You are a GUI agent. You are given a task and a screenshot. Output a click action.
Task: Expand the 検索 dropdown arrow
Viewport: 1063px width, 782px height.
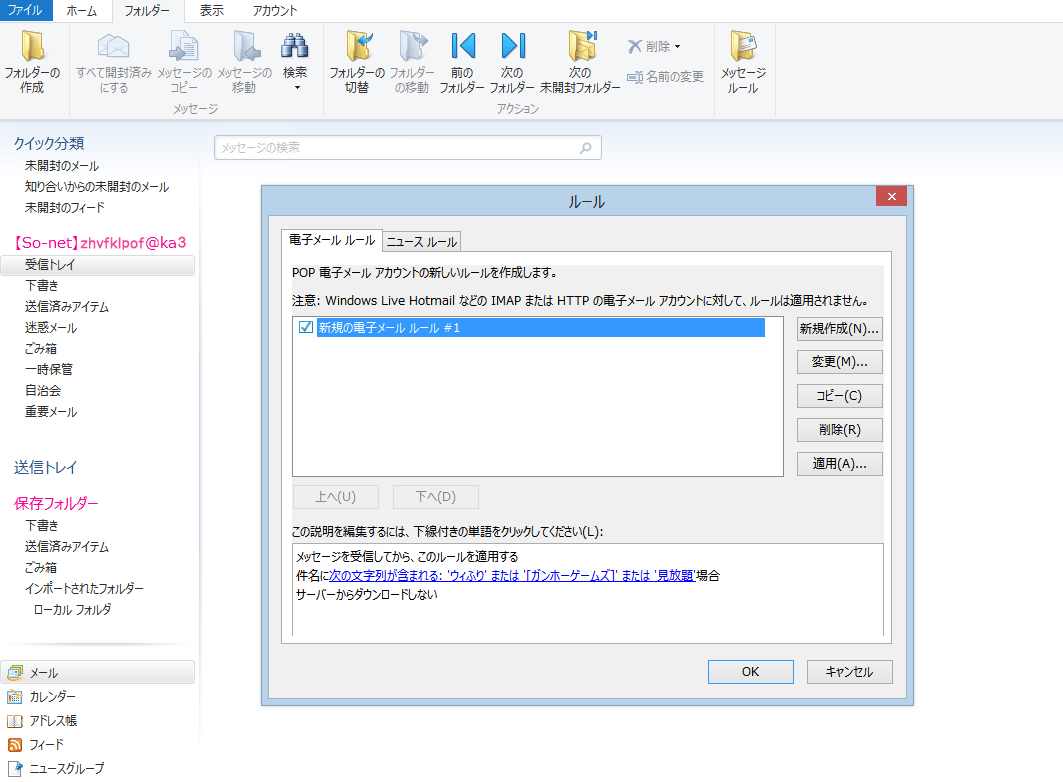[x=296, y=88]
